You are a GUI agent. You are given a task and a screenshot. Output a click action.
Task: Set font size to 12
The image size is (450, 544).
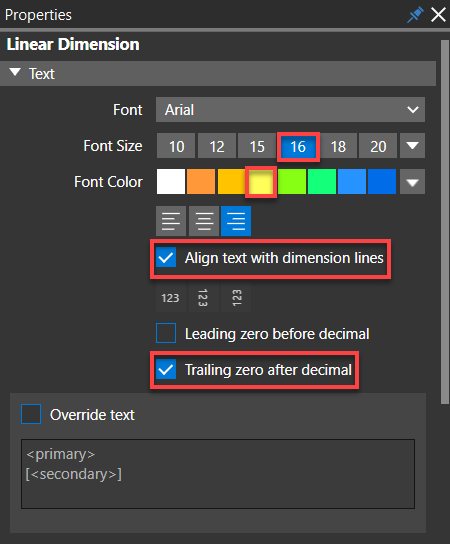[x=217, y=146]
